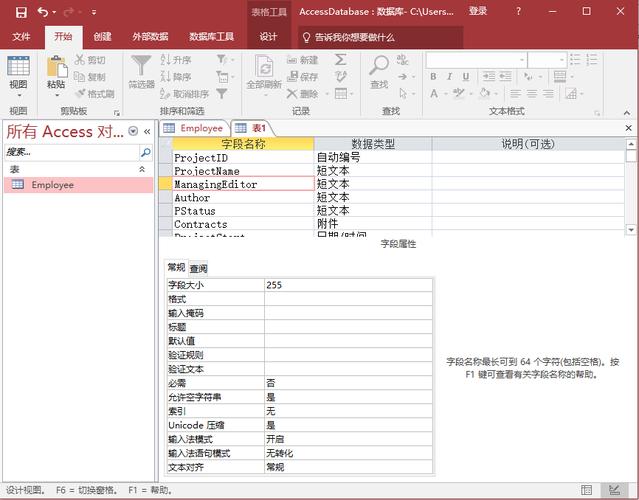Click the Save icon in quick access toolbar
Viewport: 639px width, 500px height.
pos(21,12)
